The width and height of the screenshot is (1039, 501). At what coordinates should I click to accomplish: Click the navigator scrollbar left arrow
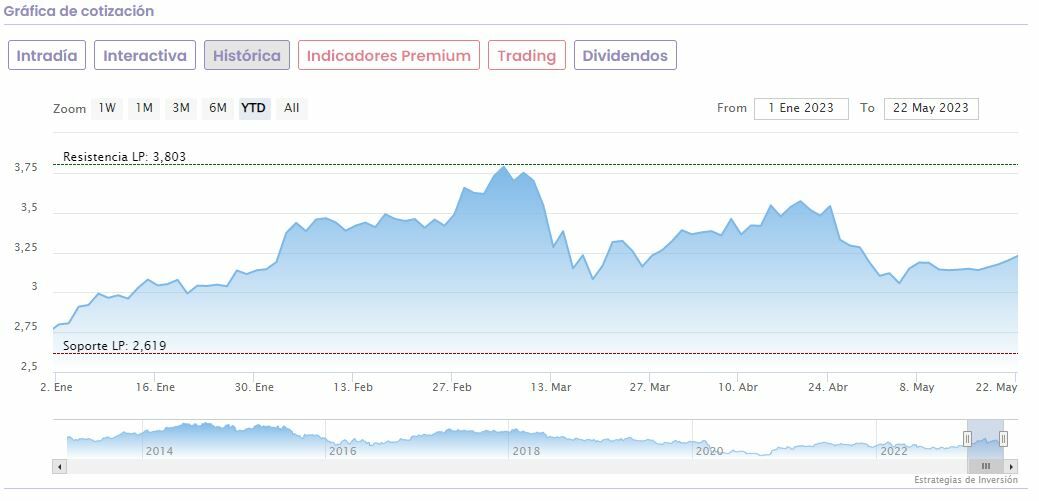coord(60,466)
